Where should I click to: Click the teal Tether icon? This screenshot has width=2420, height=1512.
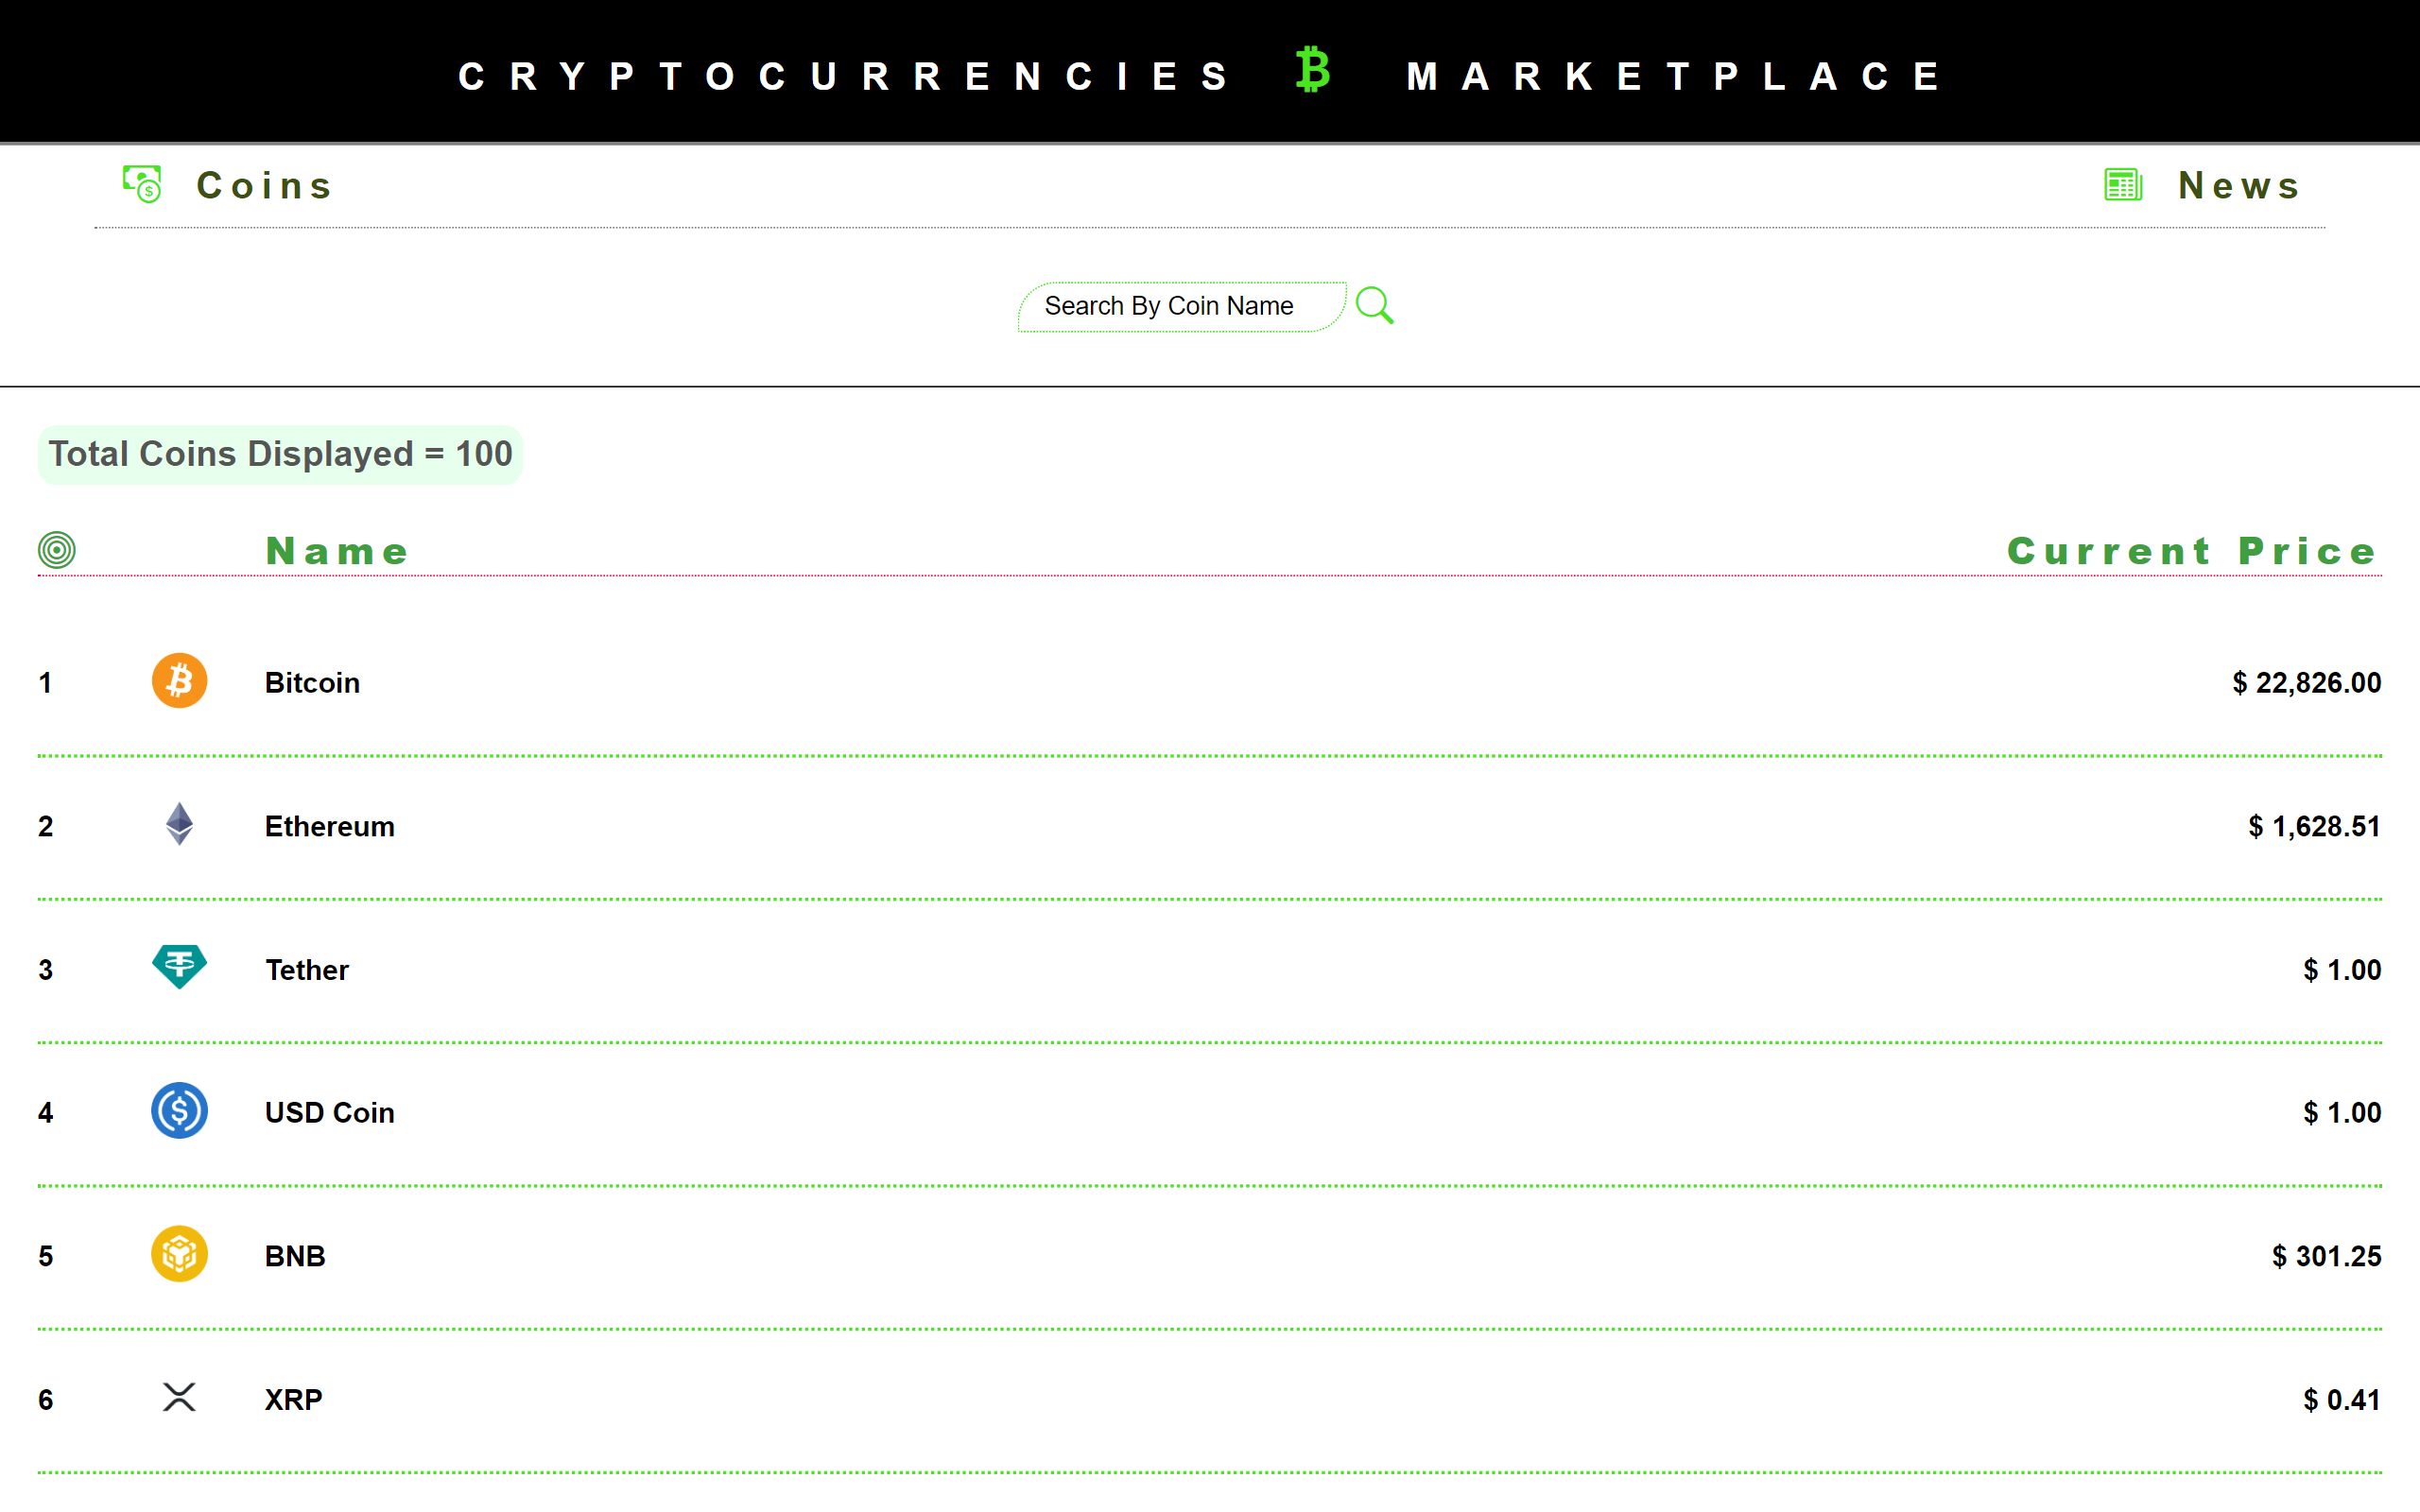(180, 967)
